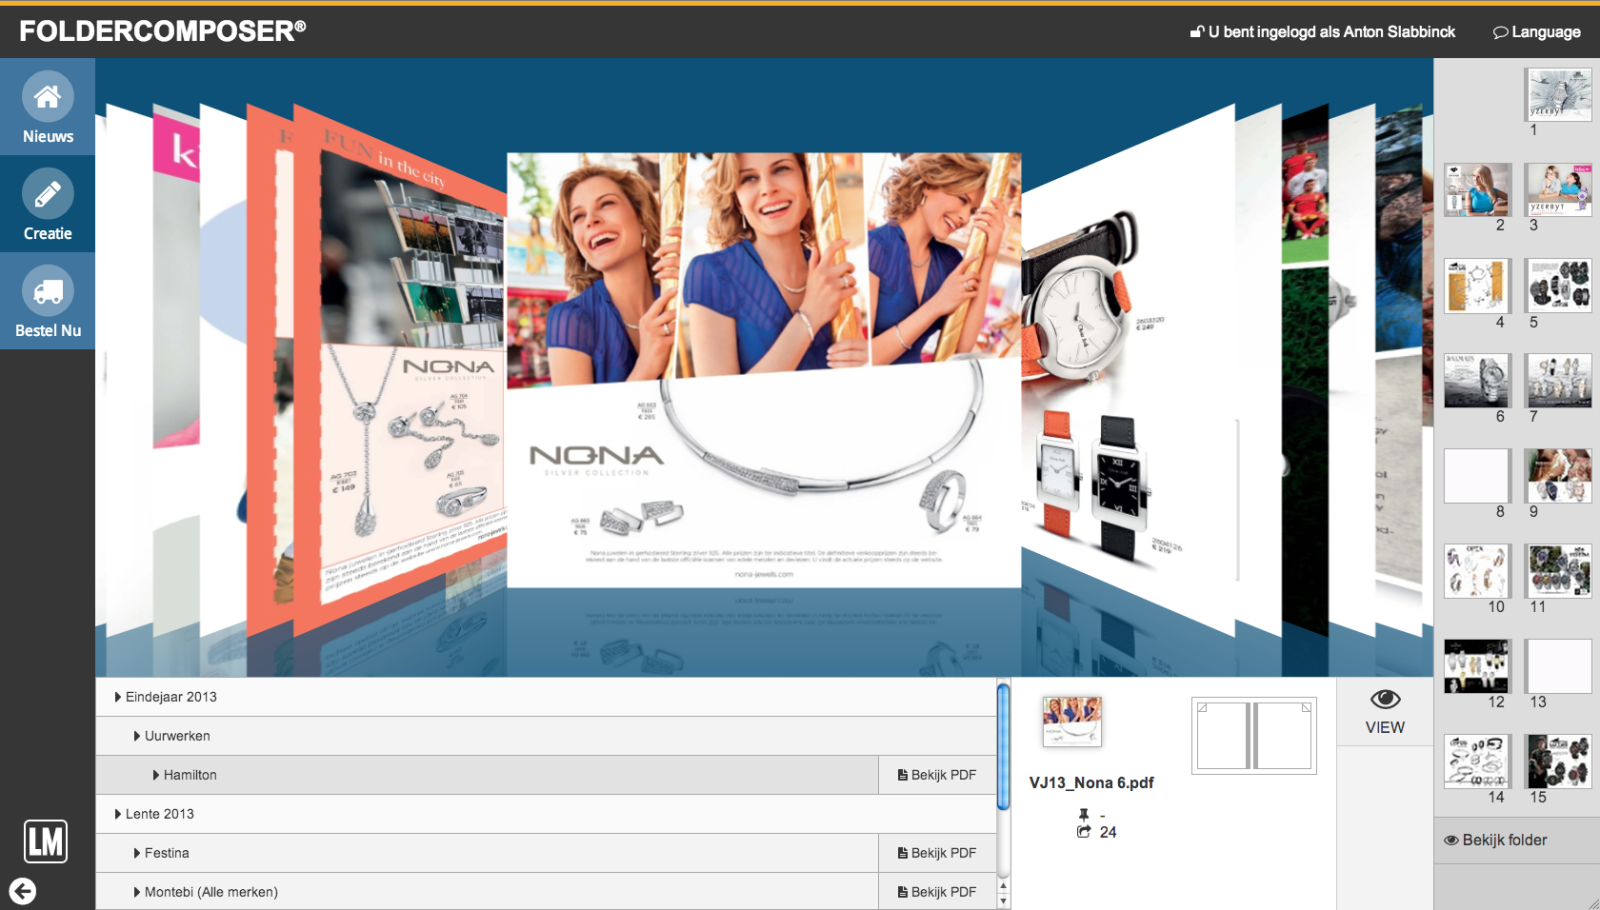
Task: Open Bekijk PDF for Hamilton
Action: 937,775
